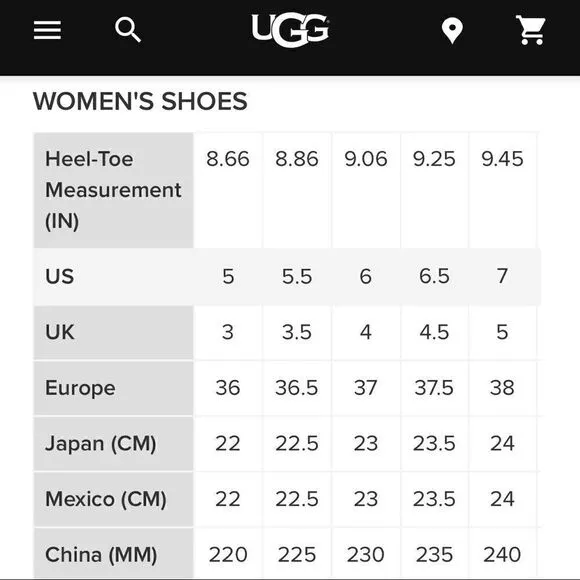Image resolution: width=580 pixels, height=580 pixels.
Task: Select the 8.66 inch measurement cell
Action: [x=228, y=190]
